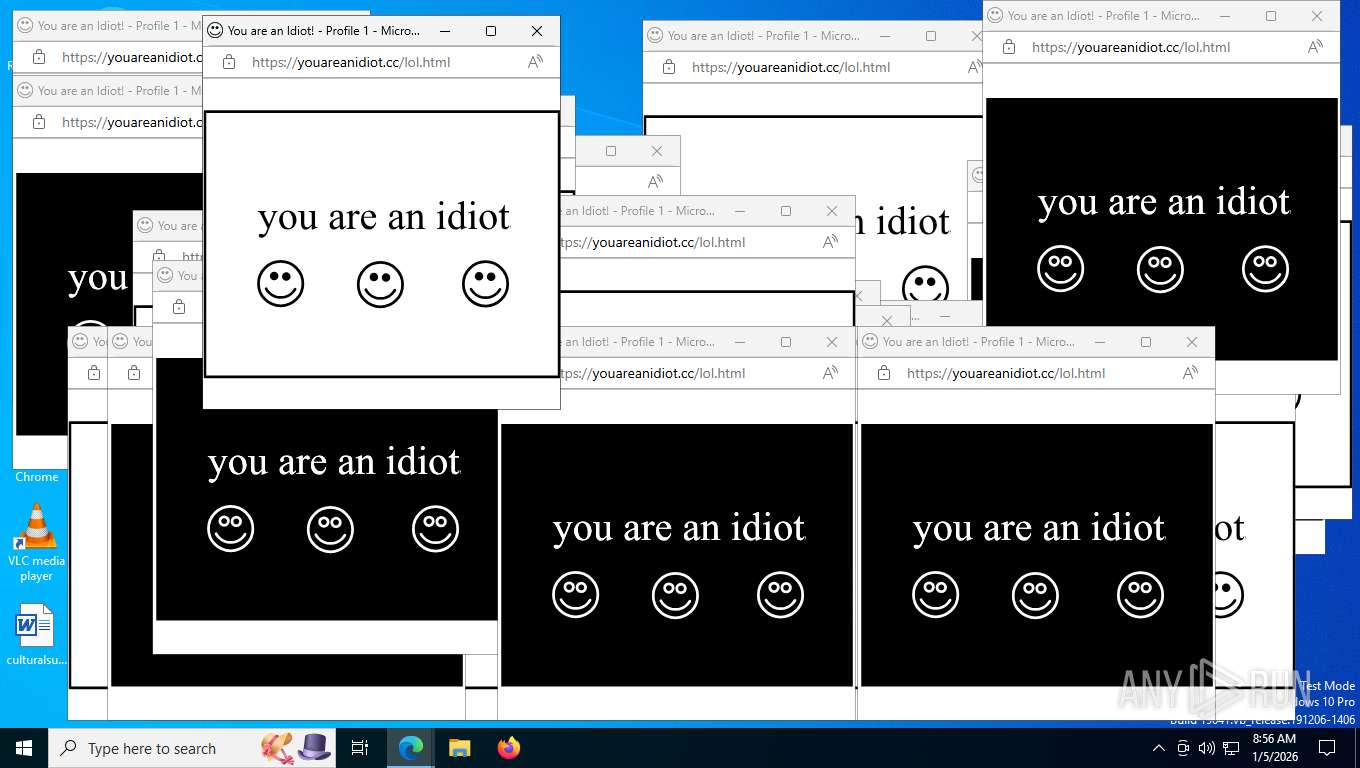The image size is (1360, 768).
Task: Click Read aloud icon in frontmost white popup
Action: (535, 62)
